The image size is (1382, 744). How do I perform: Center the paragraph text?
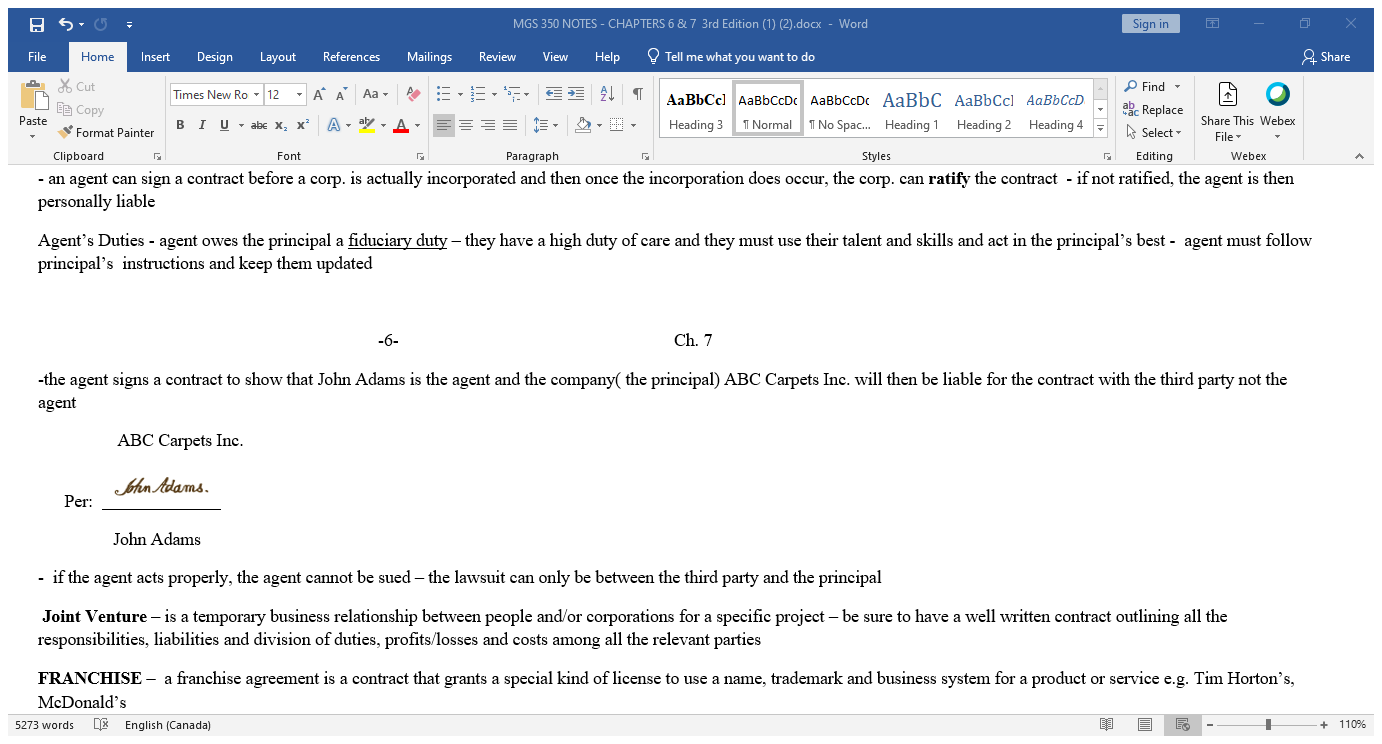[466, 125]
